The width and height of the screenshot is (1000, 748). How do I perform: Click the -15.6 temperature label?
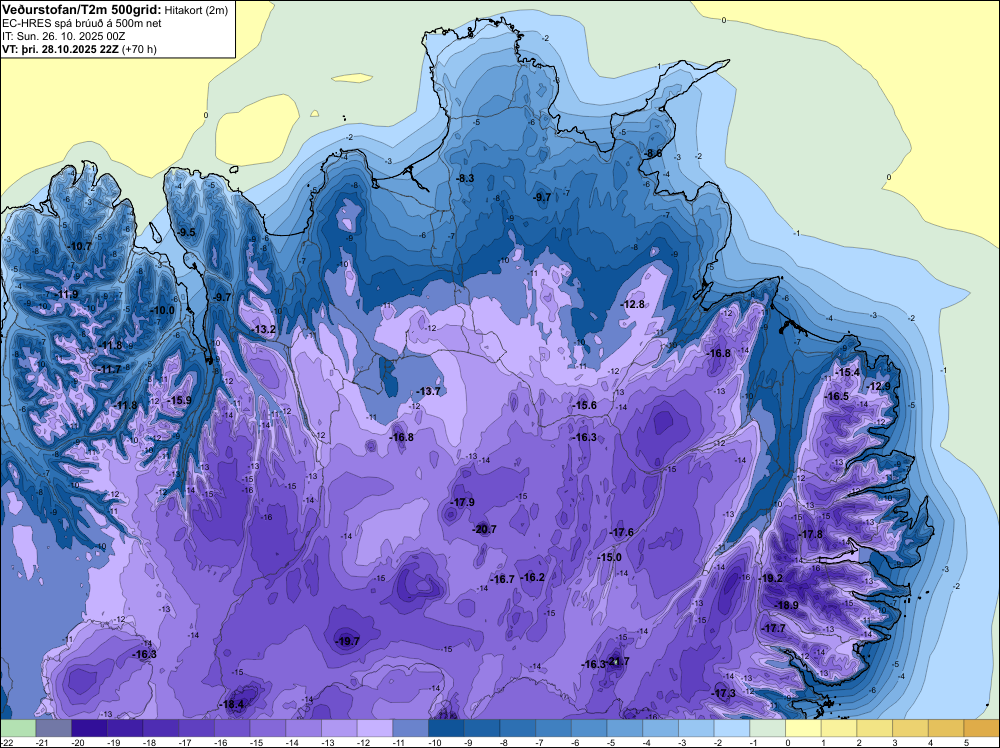(x=585, y=406)
